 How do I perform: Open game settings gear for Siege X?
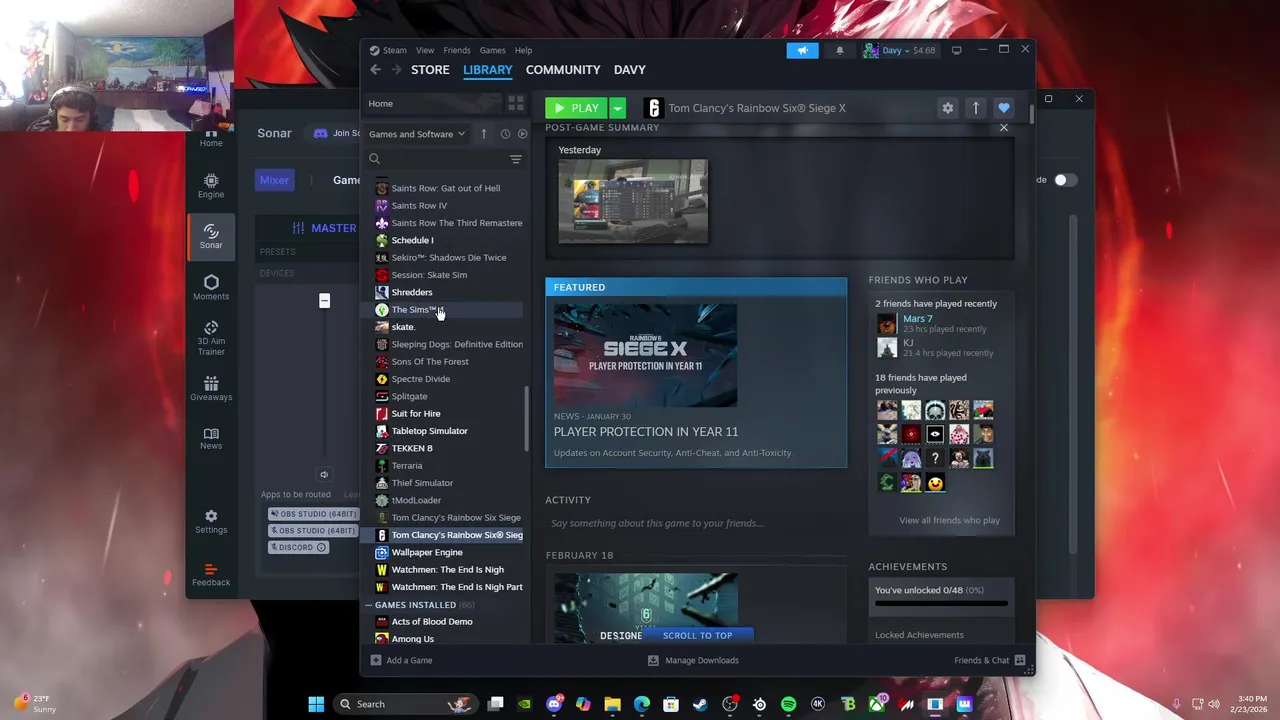[947, 108]
